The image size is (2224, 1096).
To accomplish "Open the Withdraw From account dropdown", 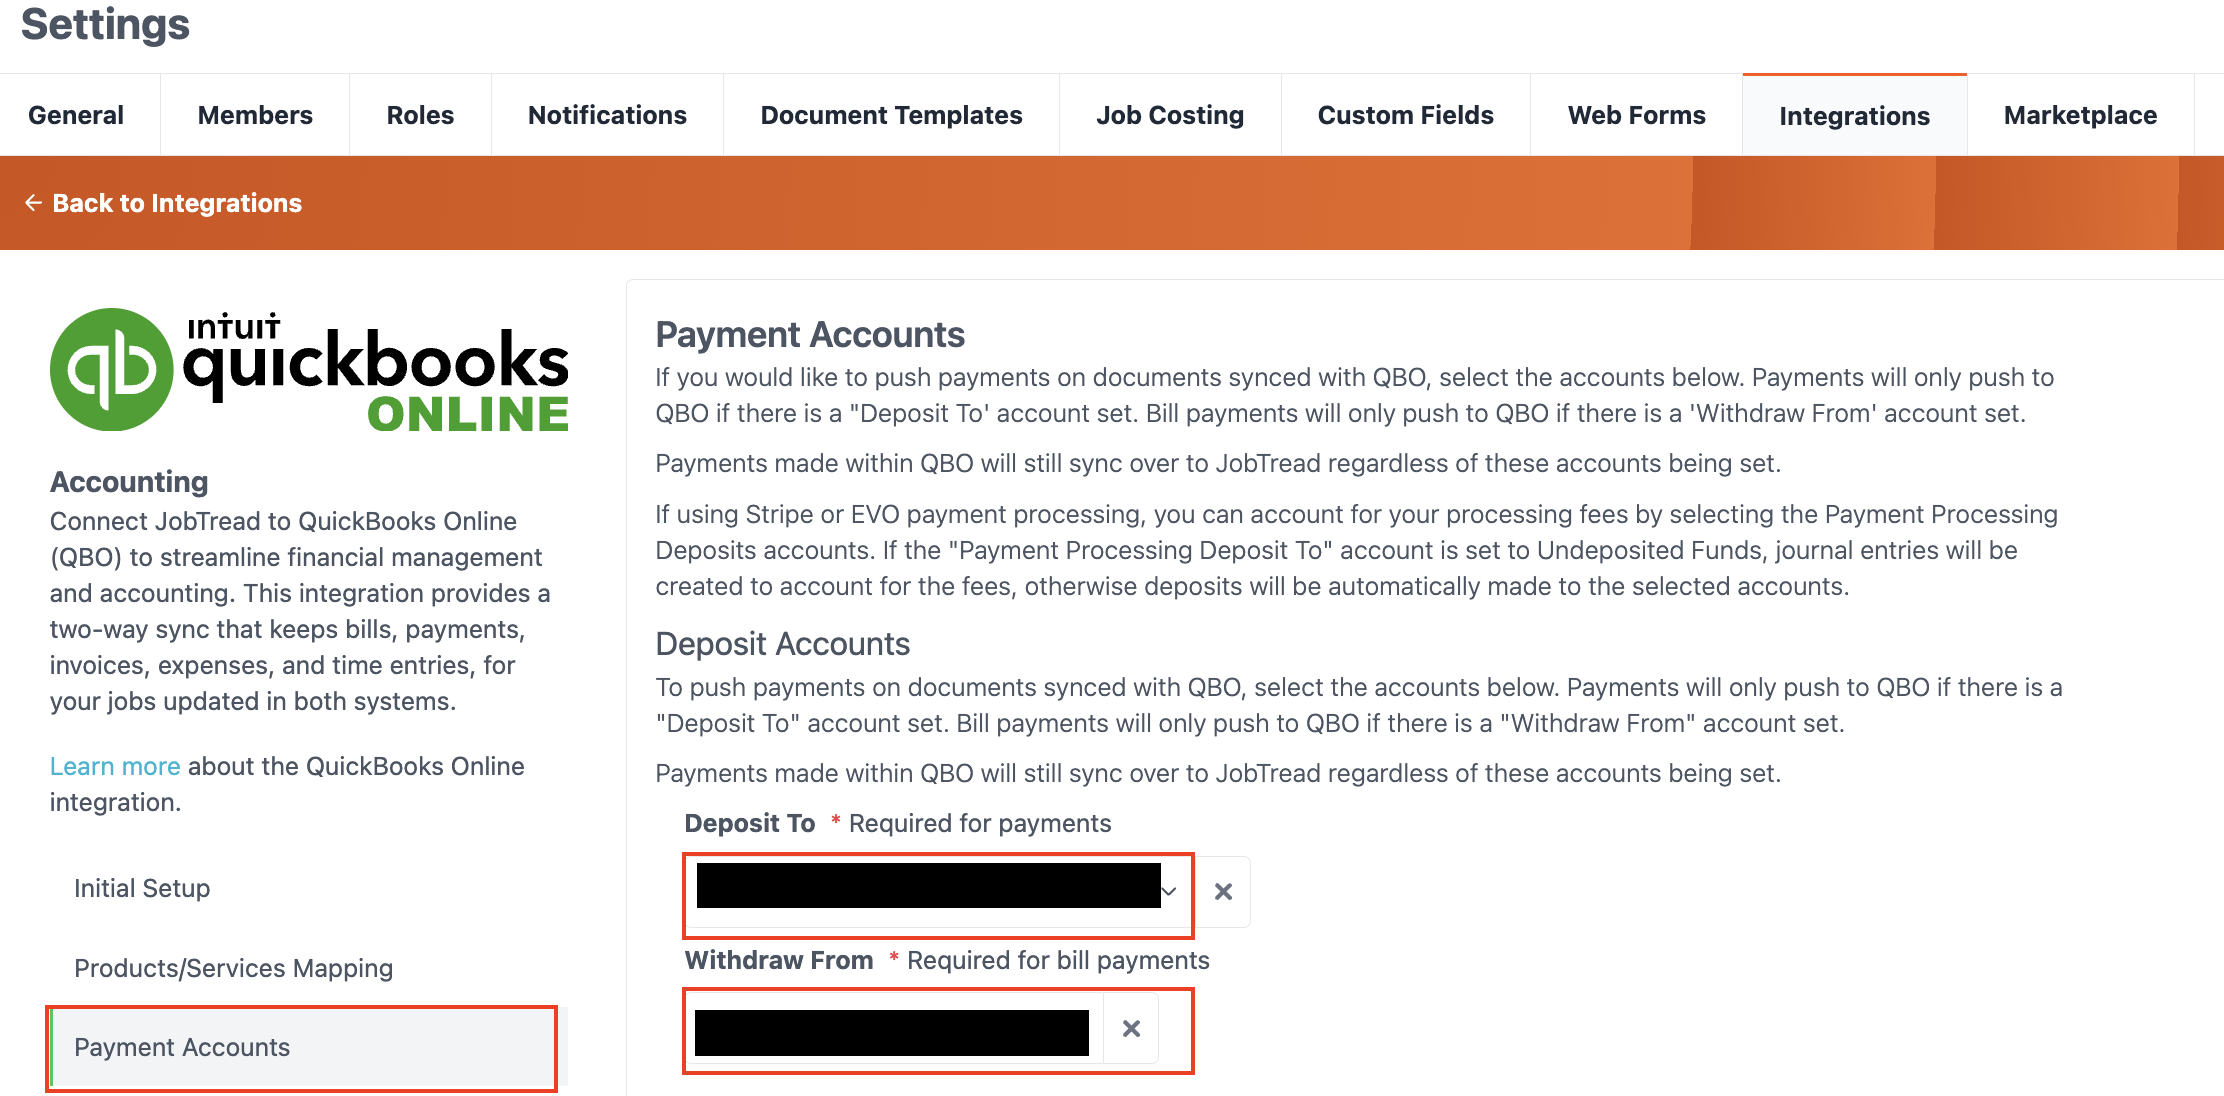I will click(x=894, y=1029).
